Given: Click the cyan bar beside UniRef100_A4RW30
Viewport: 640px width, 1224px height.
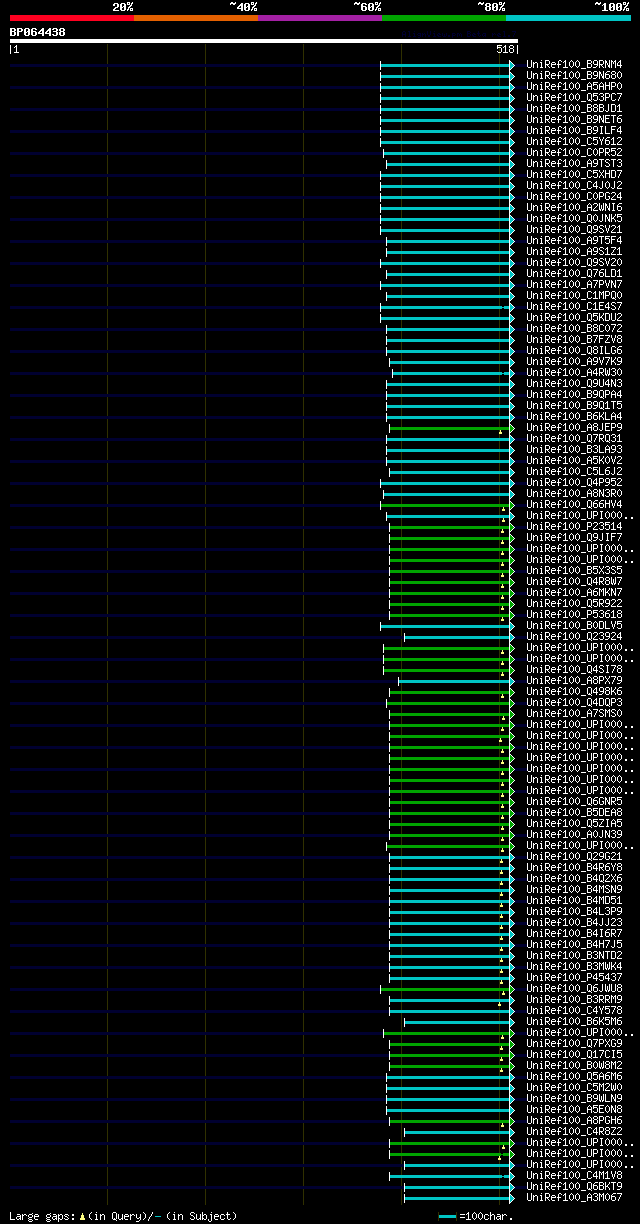Looking at the screenshot, I should click(x=453, y=372).
